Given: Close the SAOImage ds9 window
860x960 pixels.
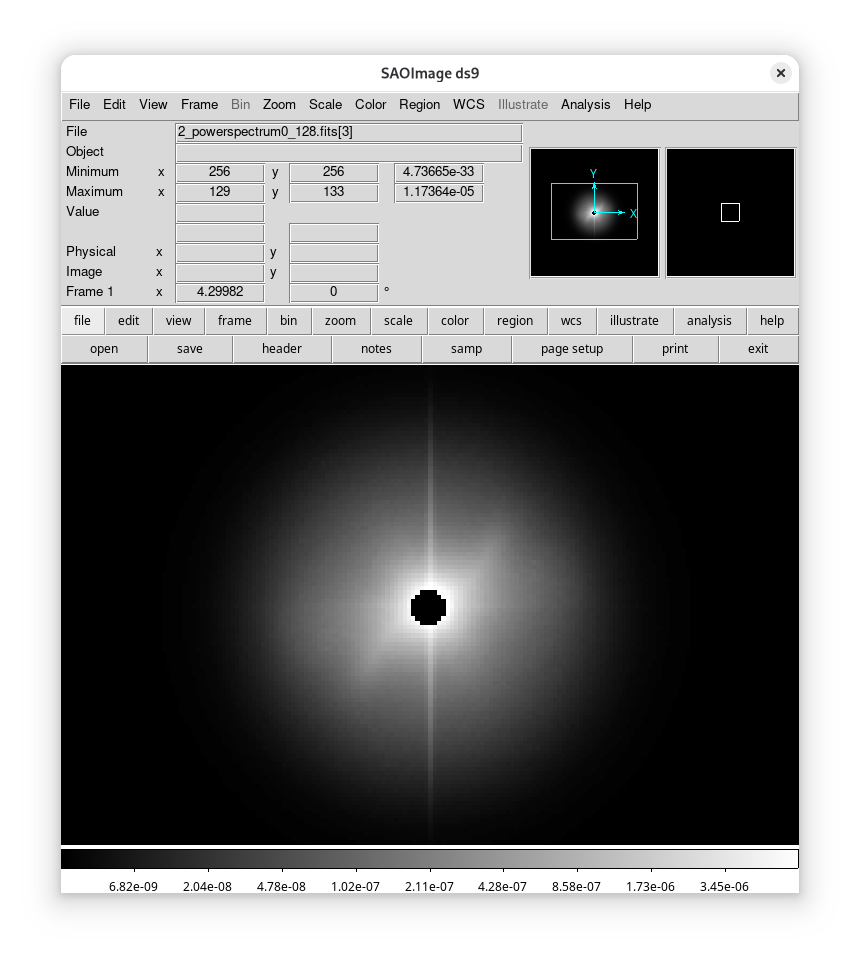Looking at the screenshot, I should (x=781, y=73).
